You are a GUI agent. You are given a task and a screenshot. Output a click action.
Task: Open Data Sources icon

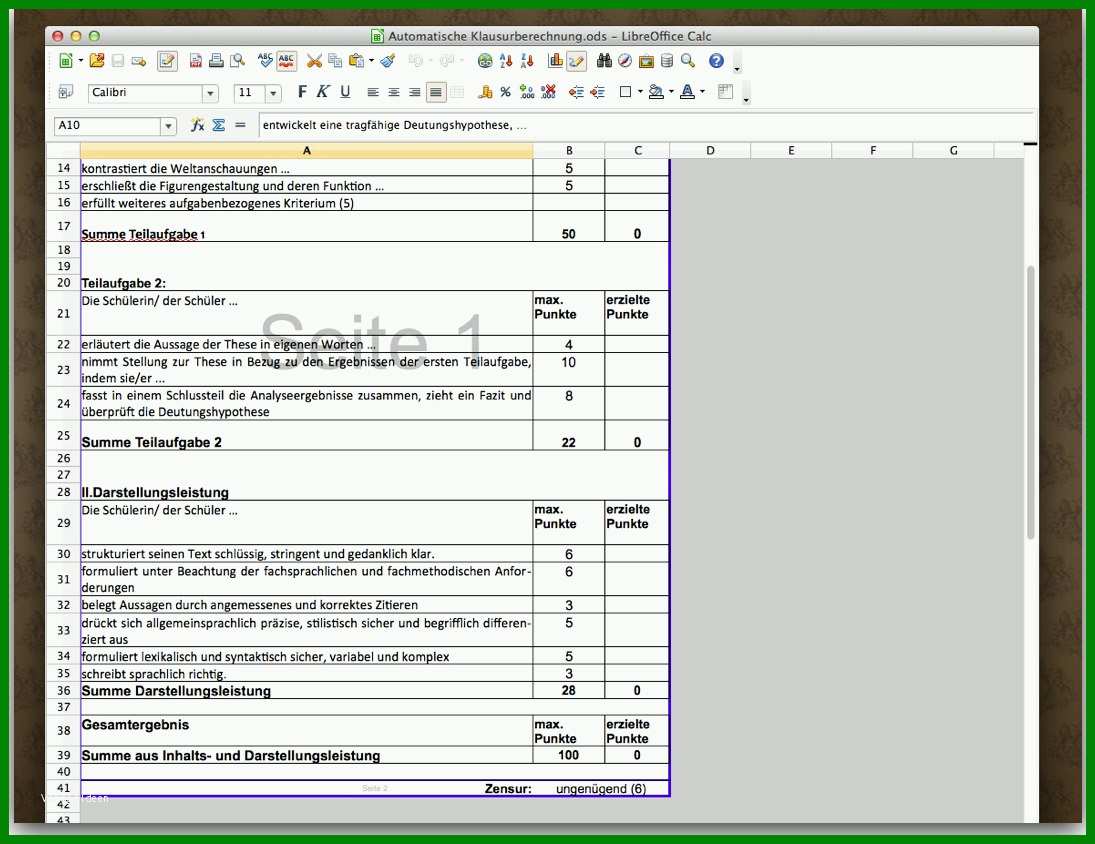pyautogui.click(x=667, y=61)
